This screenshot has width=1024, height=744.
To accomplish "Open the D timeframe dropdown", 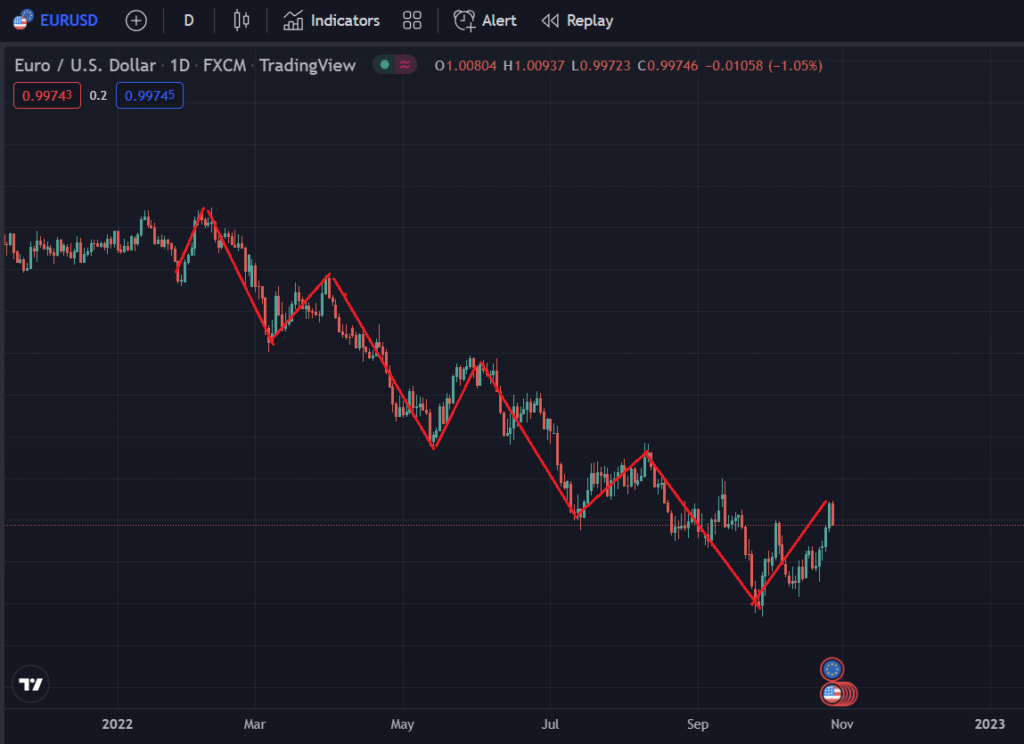I will (188, 20).
